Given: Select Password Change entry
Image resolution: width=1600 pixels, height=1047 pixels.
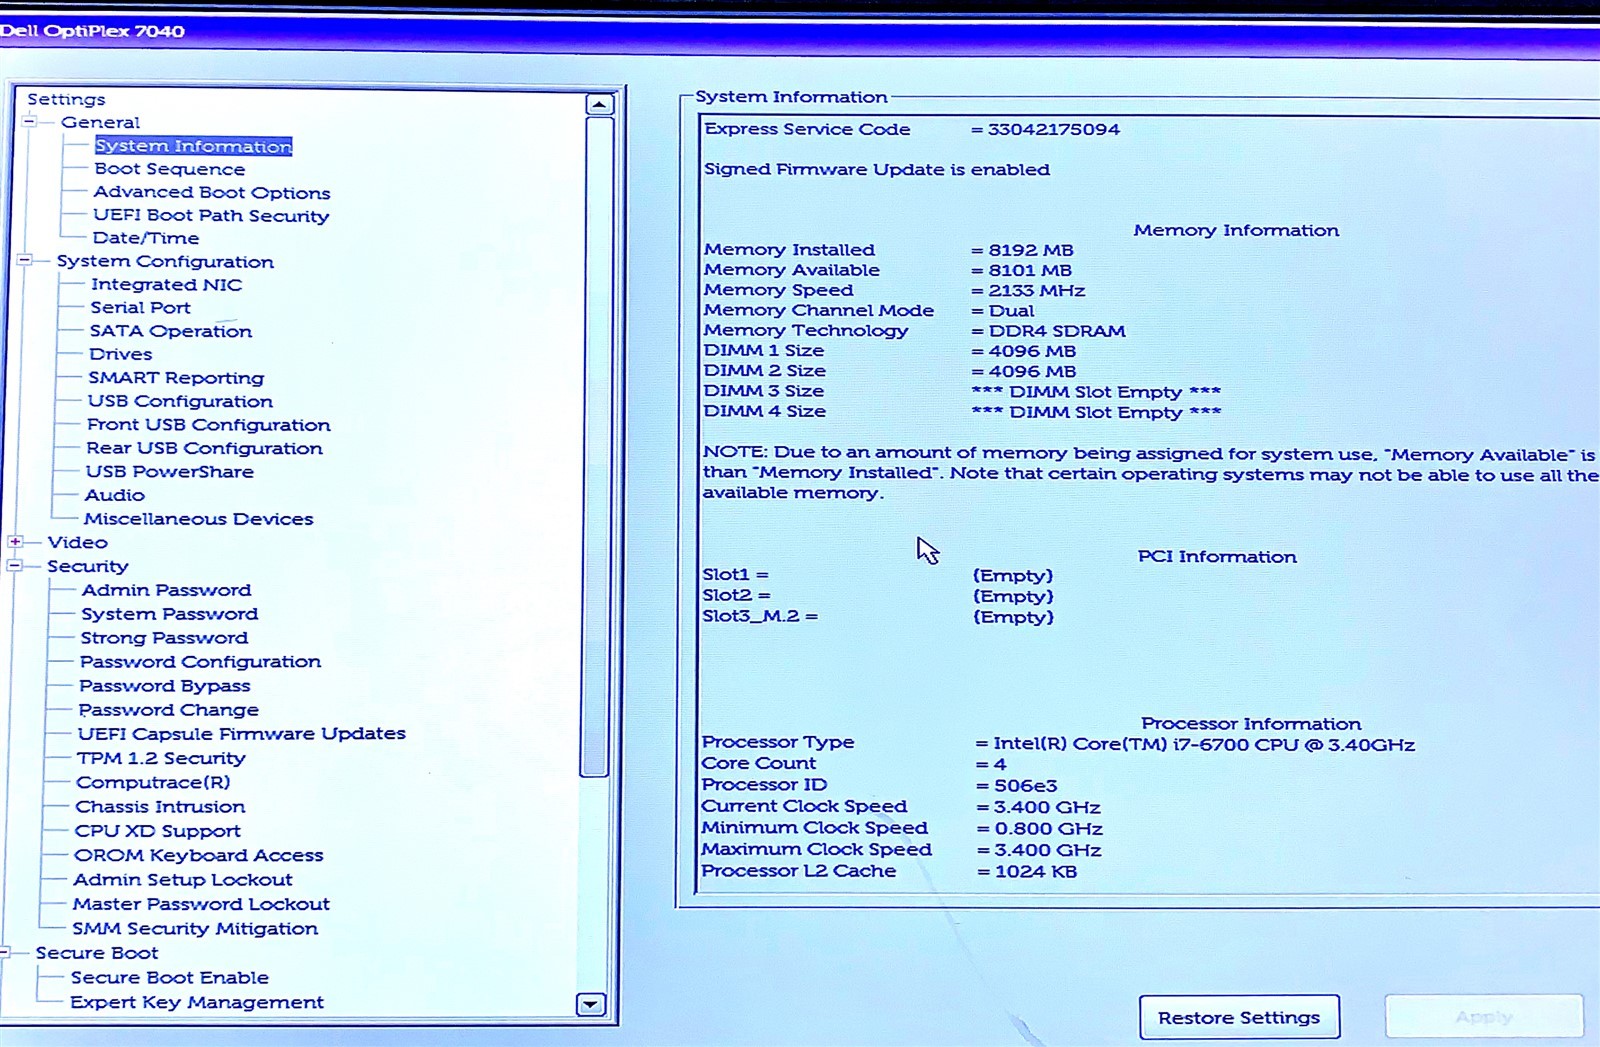Looking at the screenshot, I should click(169, 710).
